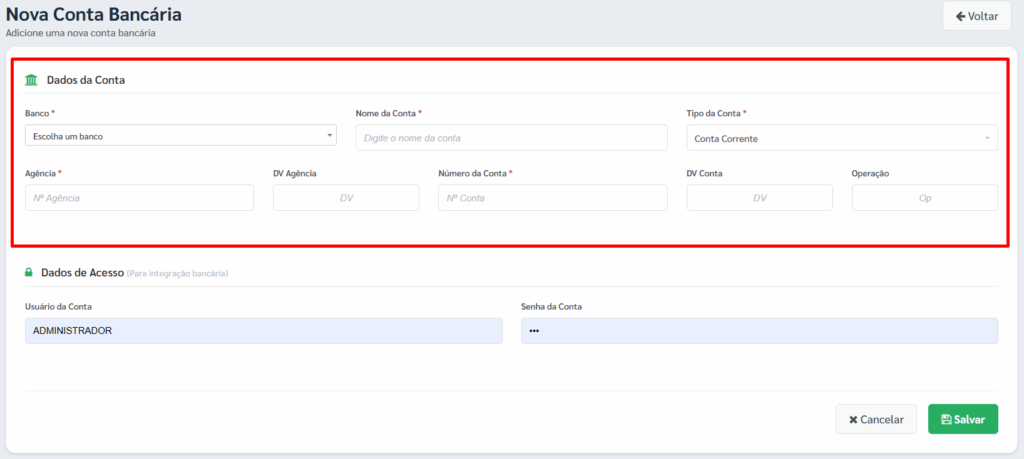Select the Usuário da Conta field
Image resolution: width=1024 pixels, height=459 pixels.
[x=263, y=331]
